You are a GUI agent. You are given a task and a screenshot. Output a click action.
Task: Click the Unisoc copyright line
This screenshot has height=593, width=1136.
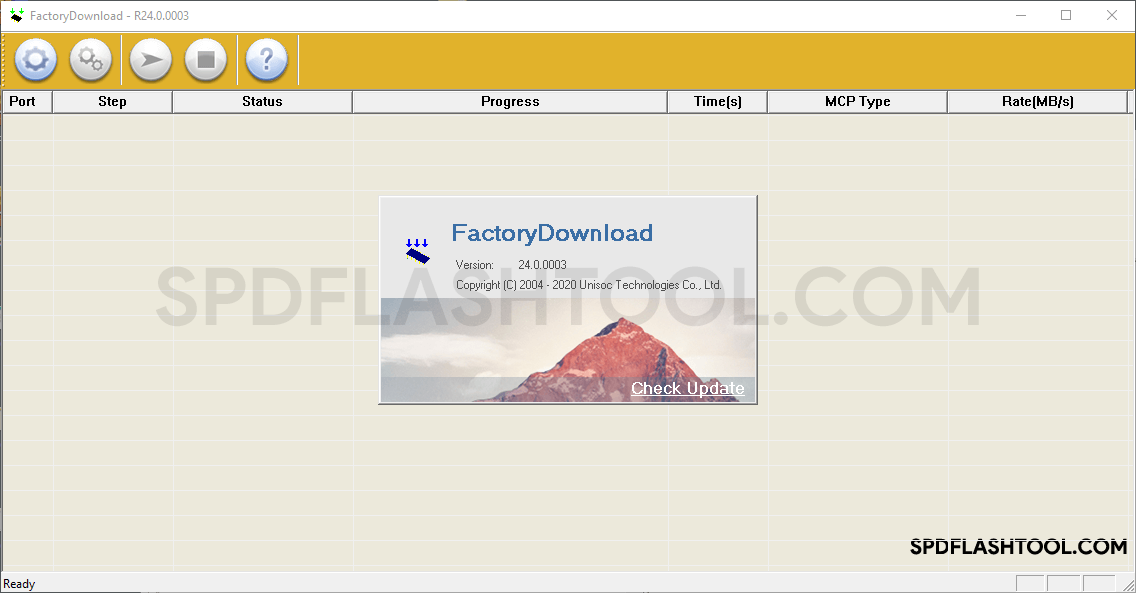pyautogui.click(x=589, y=285)
